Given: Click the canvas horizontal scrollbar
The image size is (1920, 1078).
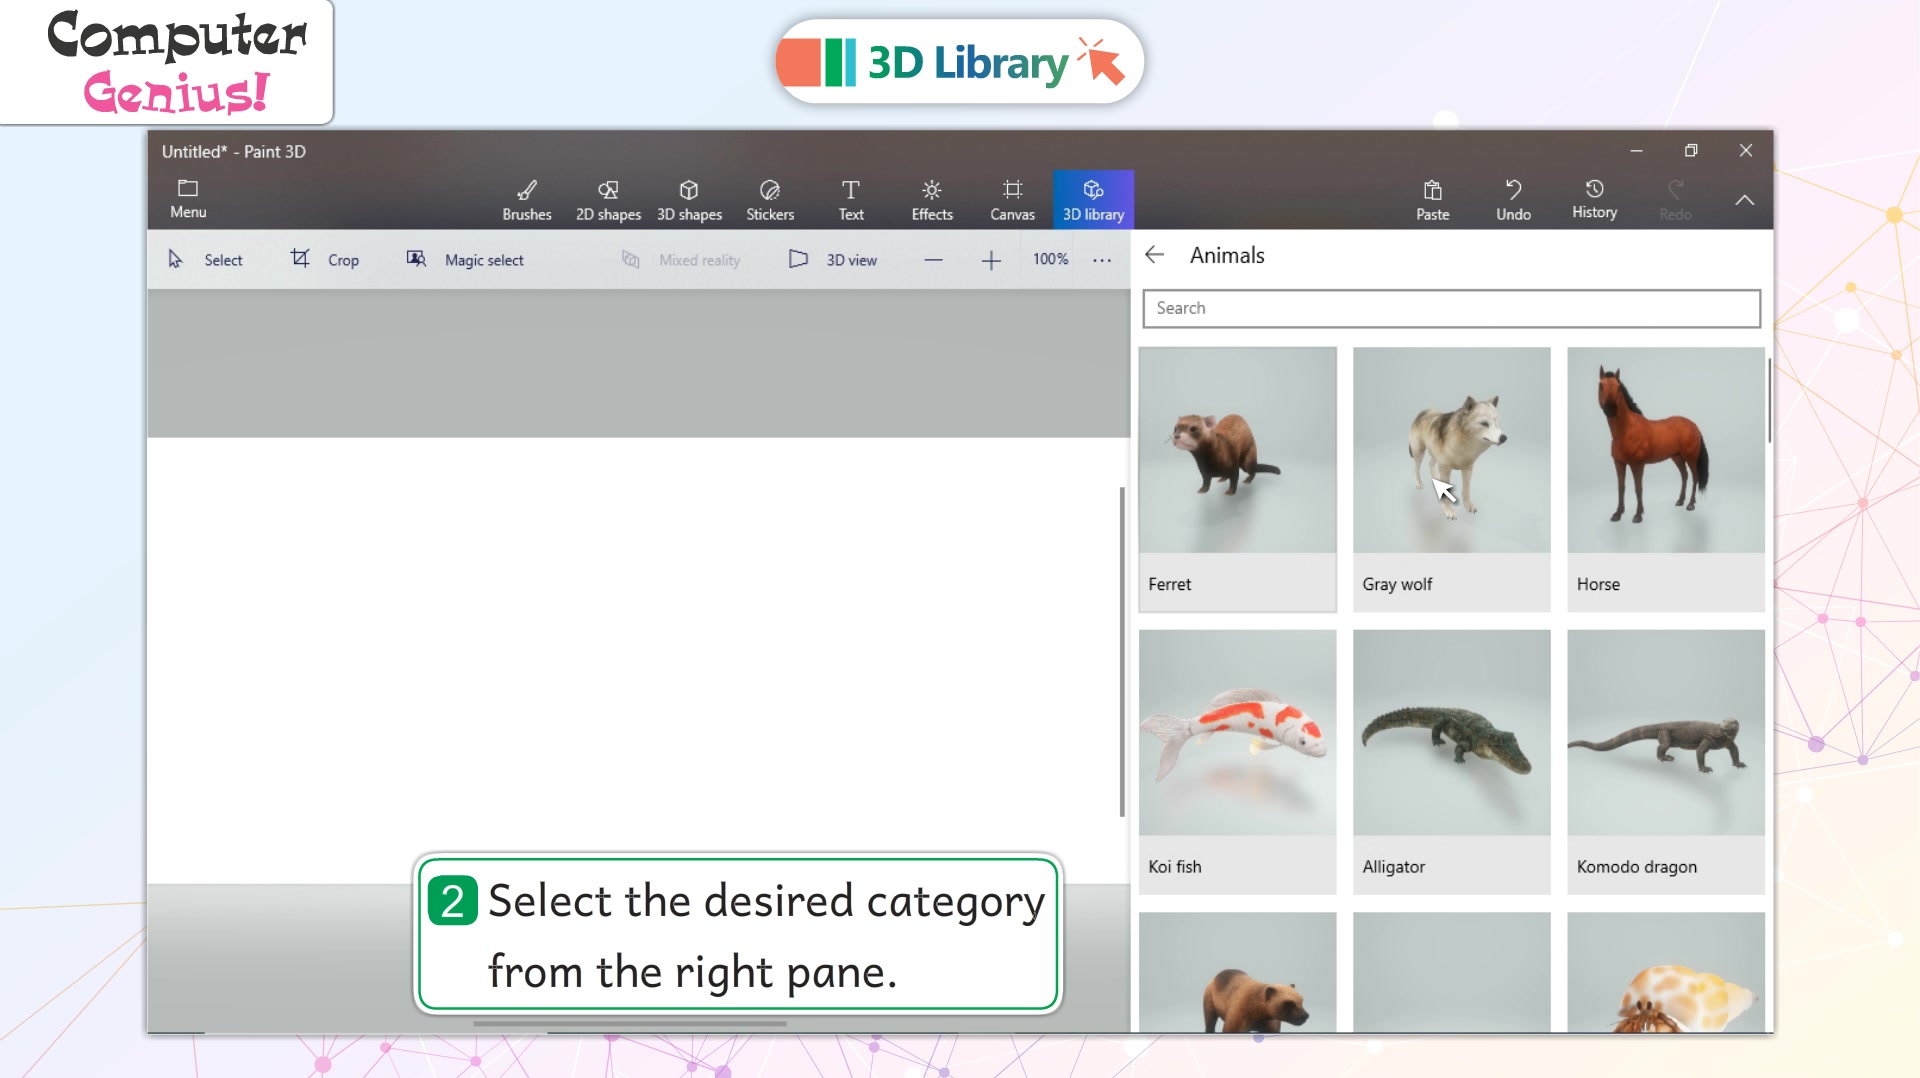Looking at the screenshot, I should [x=630, y=1024].
